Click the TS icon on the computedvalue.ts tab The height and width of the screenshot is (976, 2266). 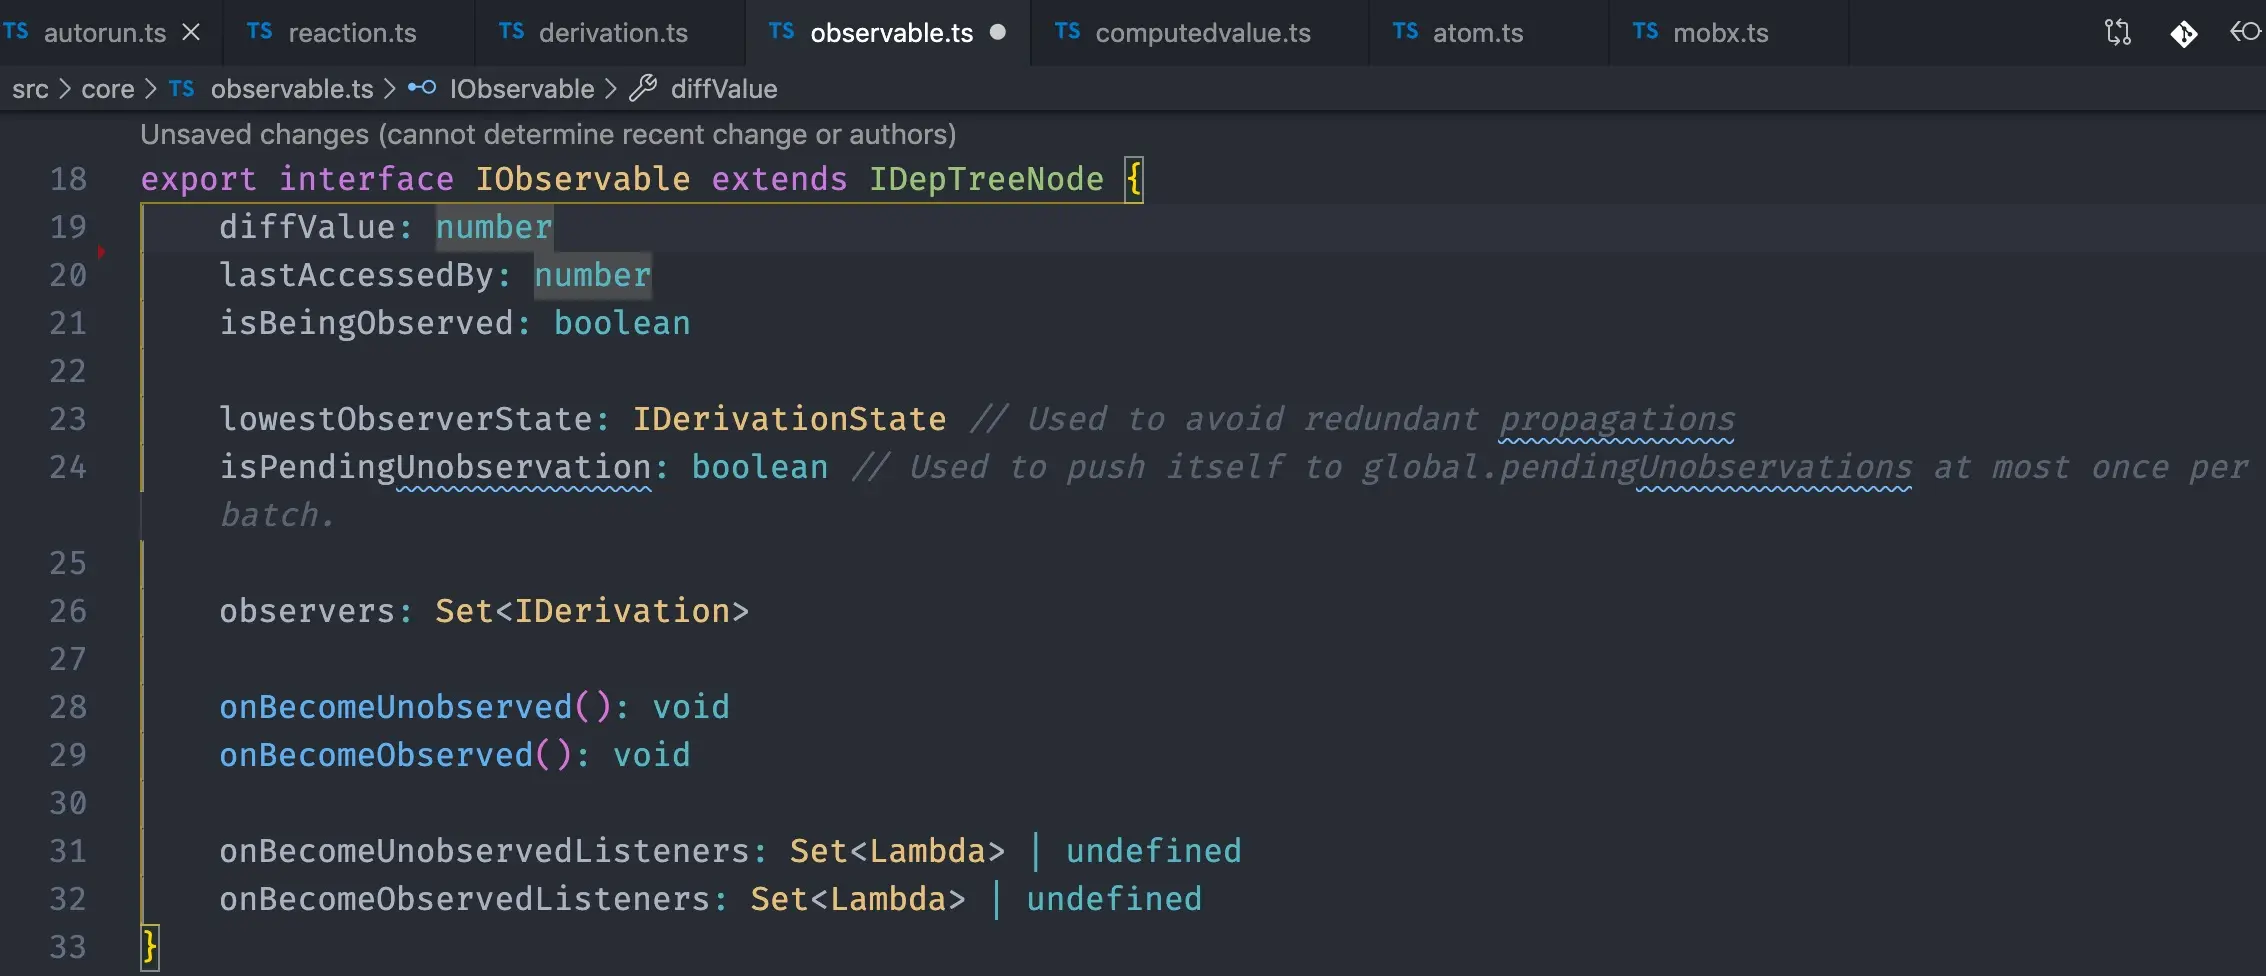(x=1066, y=32)
